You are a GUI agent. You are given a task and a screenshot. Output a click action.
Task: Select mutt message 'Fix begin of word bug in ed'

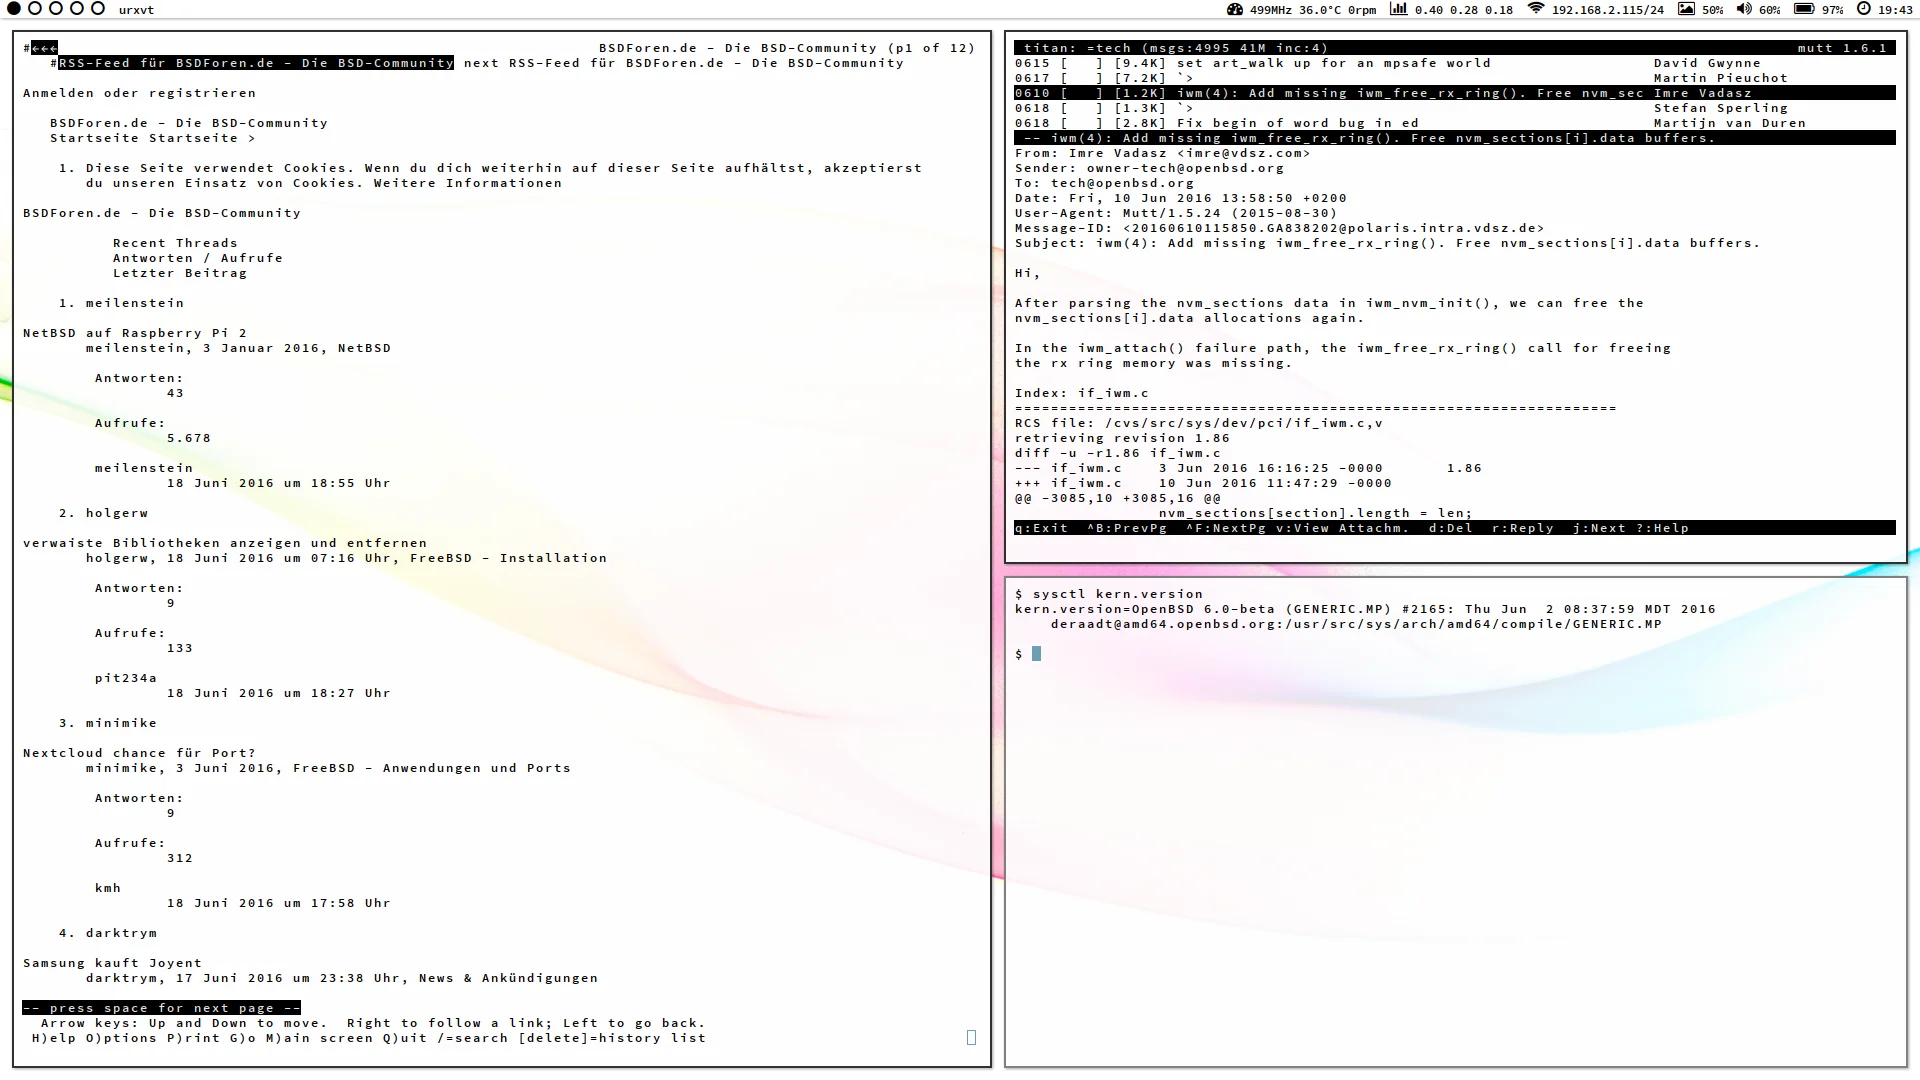point(1297,123)
